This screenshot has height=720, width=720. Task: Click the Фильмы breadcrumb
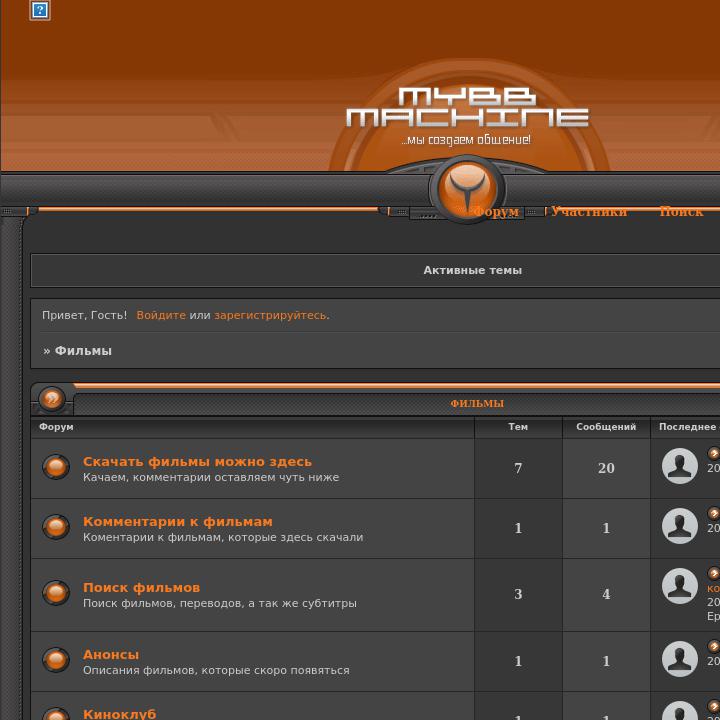click(x=83, y=351)
